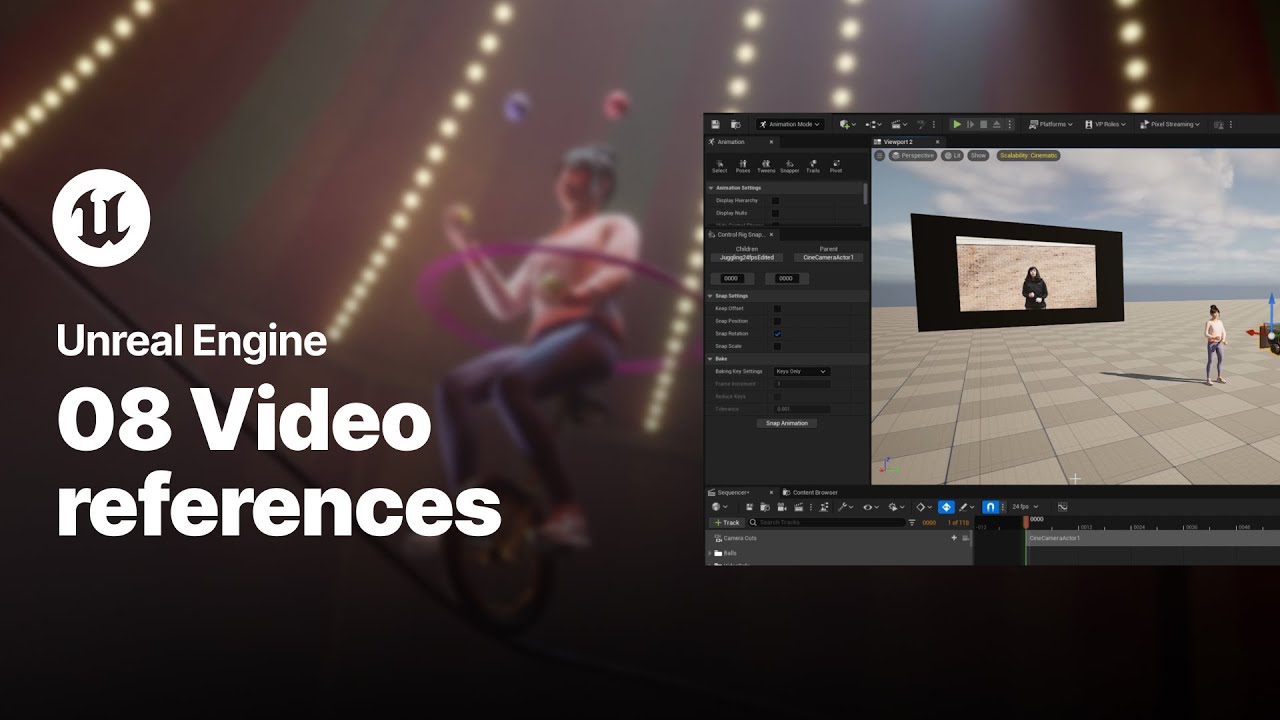Click the Browse content icon next to Save
Image resolution: width=1280 pixels, height=720 pixels.
(736, 124)
